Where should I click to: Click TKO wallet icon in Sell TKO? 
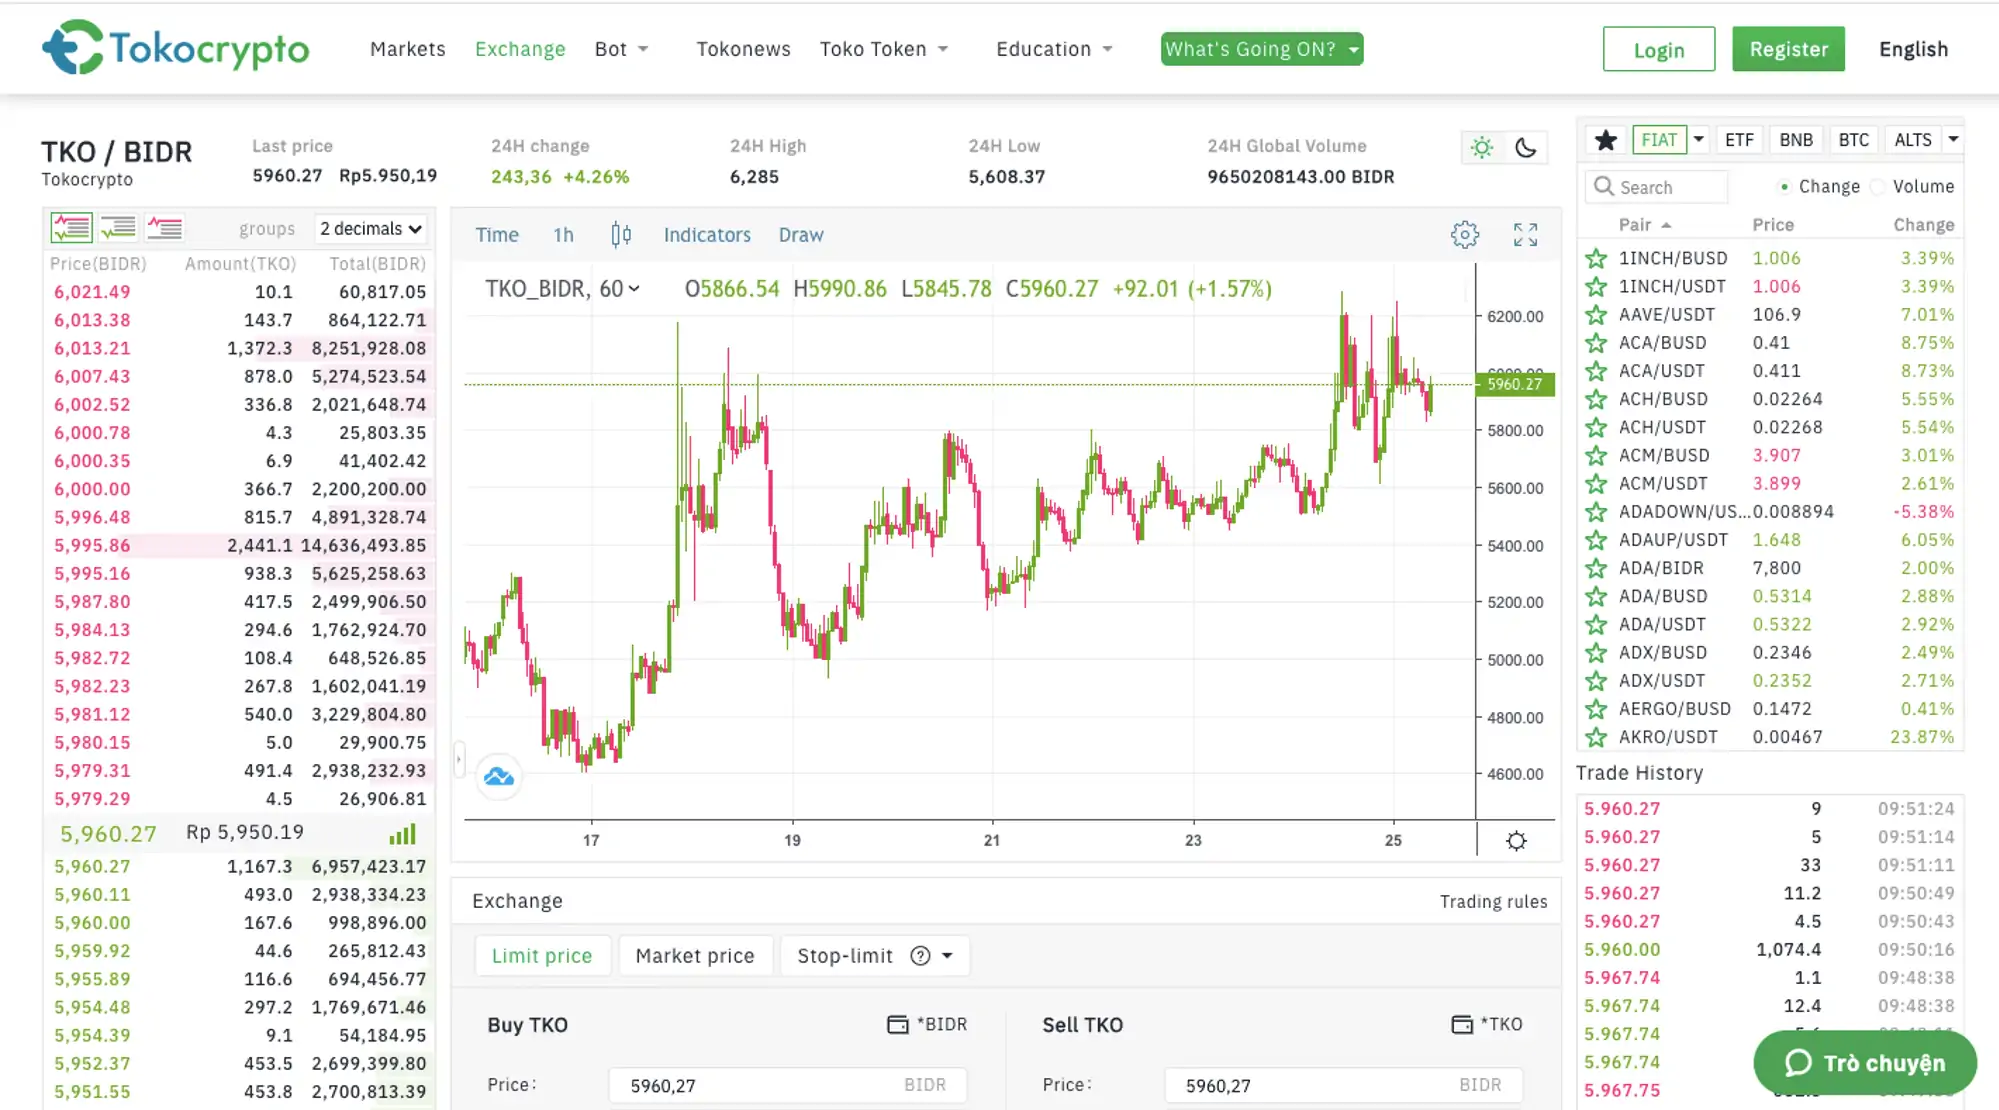click(1462, 1024)
